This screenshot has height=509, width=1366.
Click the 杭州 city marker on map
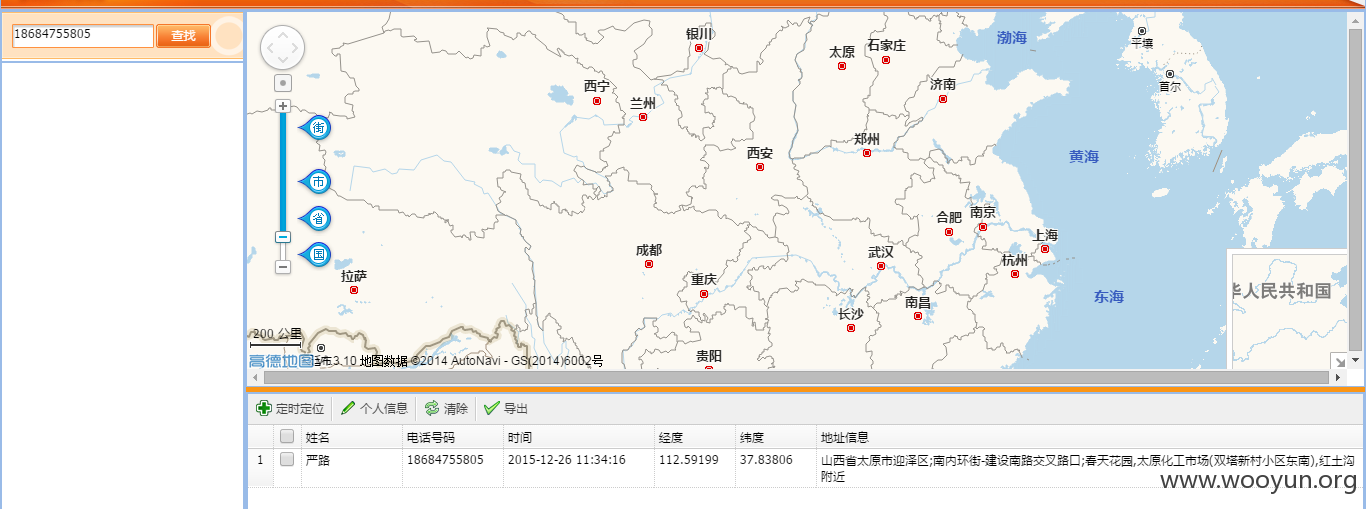(1014, 274)
